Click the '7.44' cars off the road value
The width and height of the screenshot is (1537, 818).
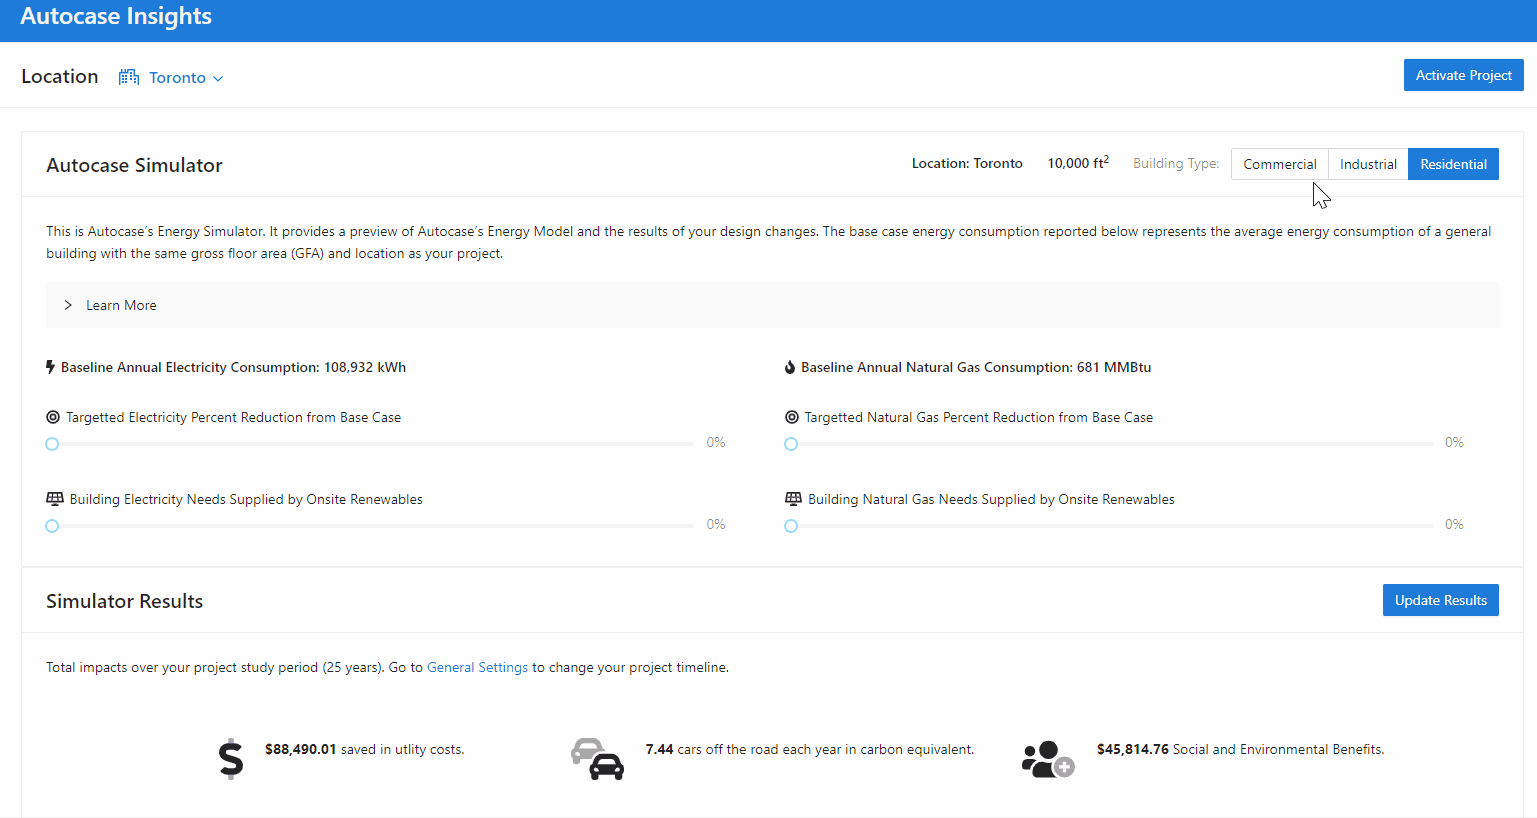pyautogui.click(x=660, y=749)
